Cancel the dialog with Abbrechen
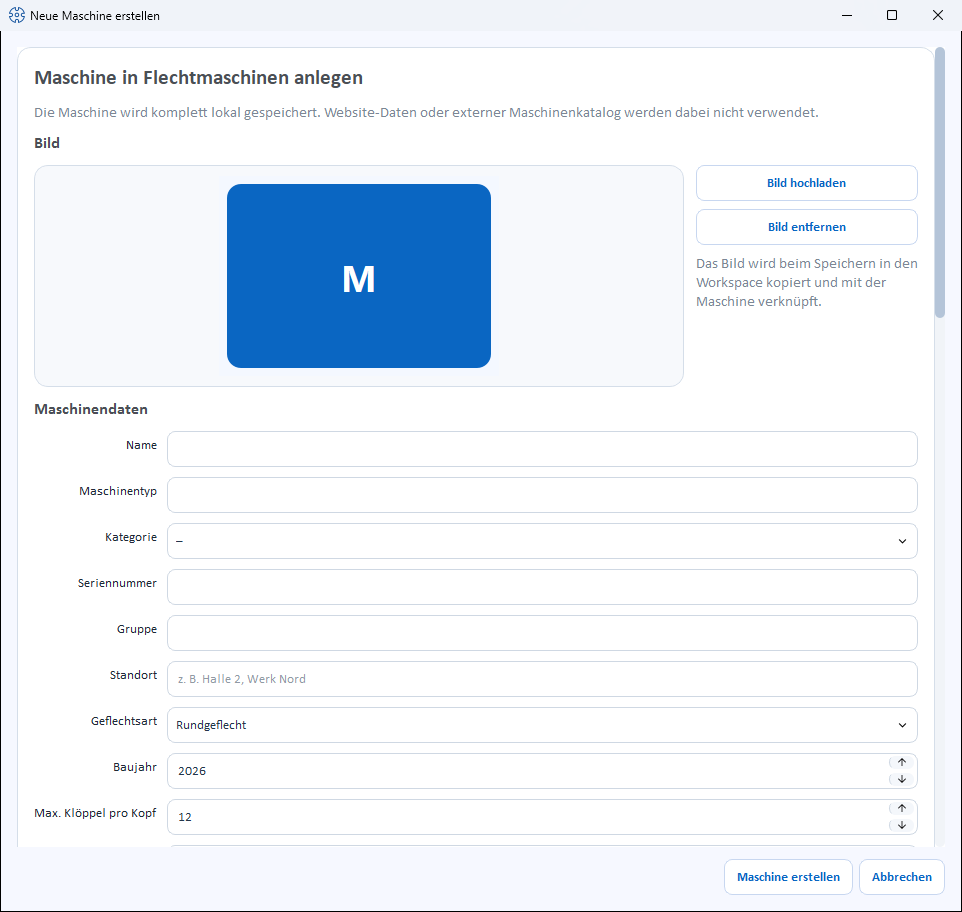Screen dimensions: 962x912 [x=902, y=877]
